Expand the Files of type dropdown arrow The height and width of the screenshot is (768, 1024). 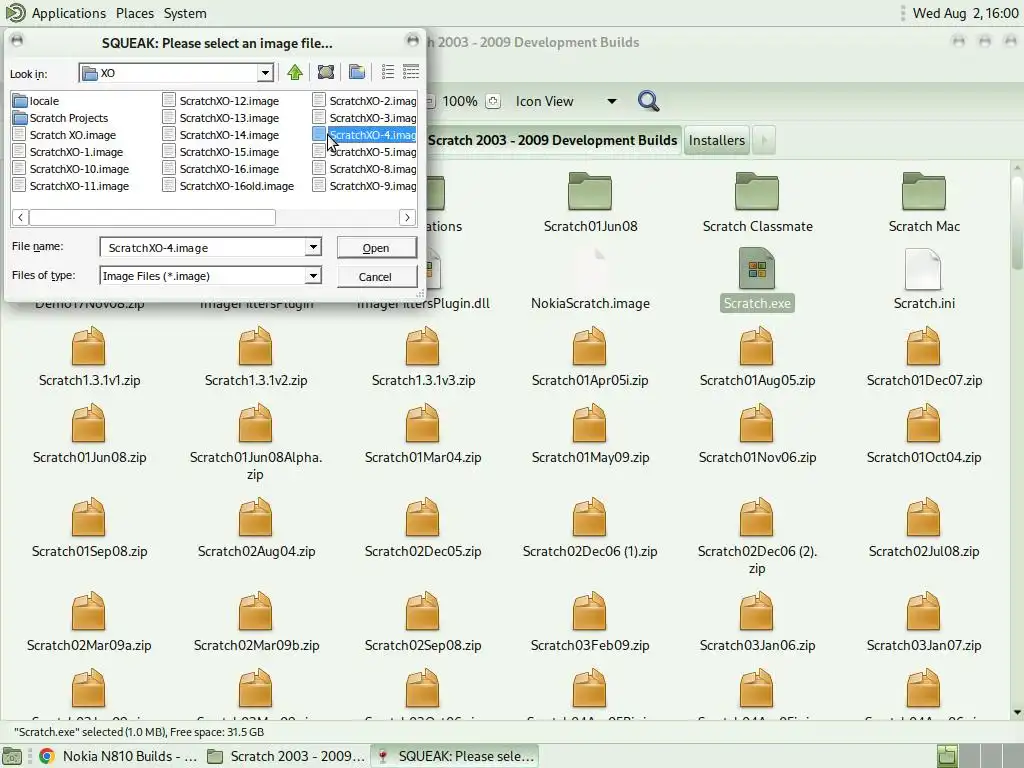pyautogui.click(x=313, y=276)
